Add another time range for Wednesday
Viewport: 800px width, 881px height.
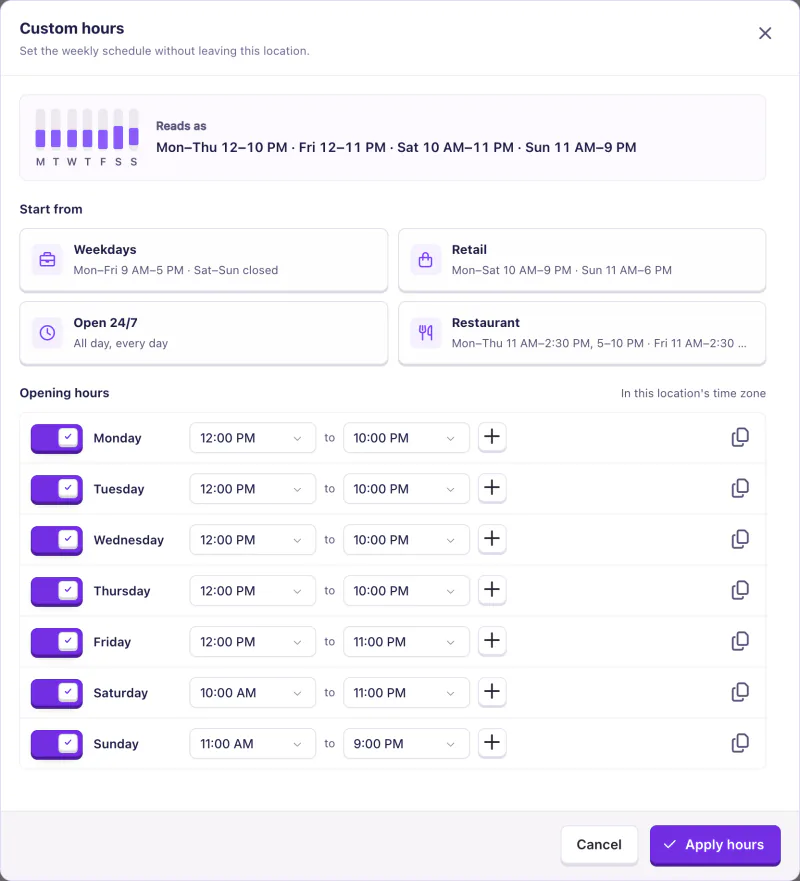click(x=492, y=539)
